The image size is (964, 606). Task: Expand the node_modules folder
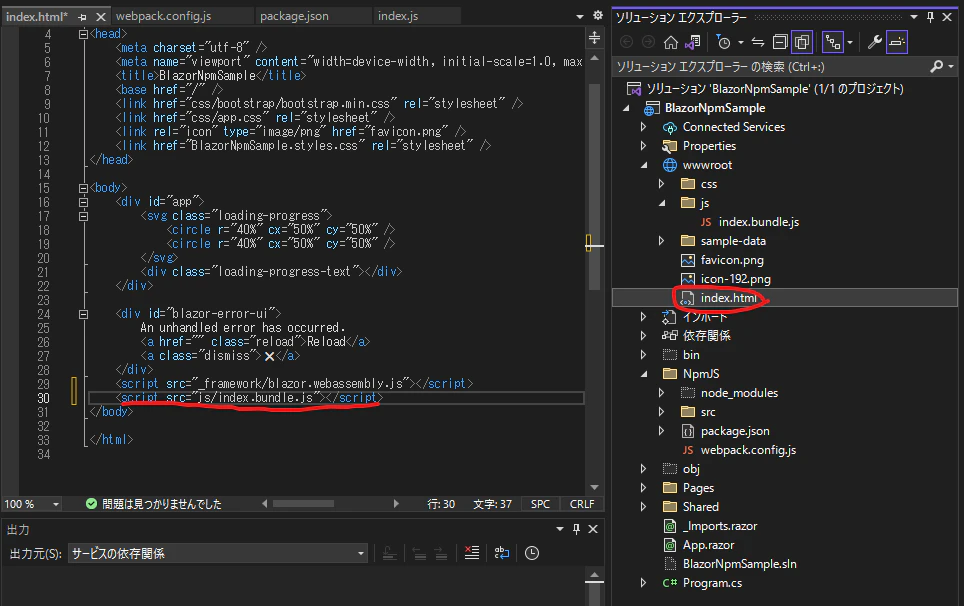[662, 393]
